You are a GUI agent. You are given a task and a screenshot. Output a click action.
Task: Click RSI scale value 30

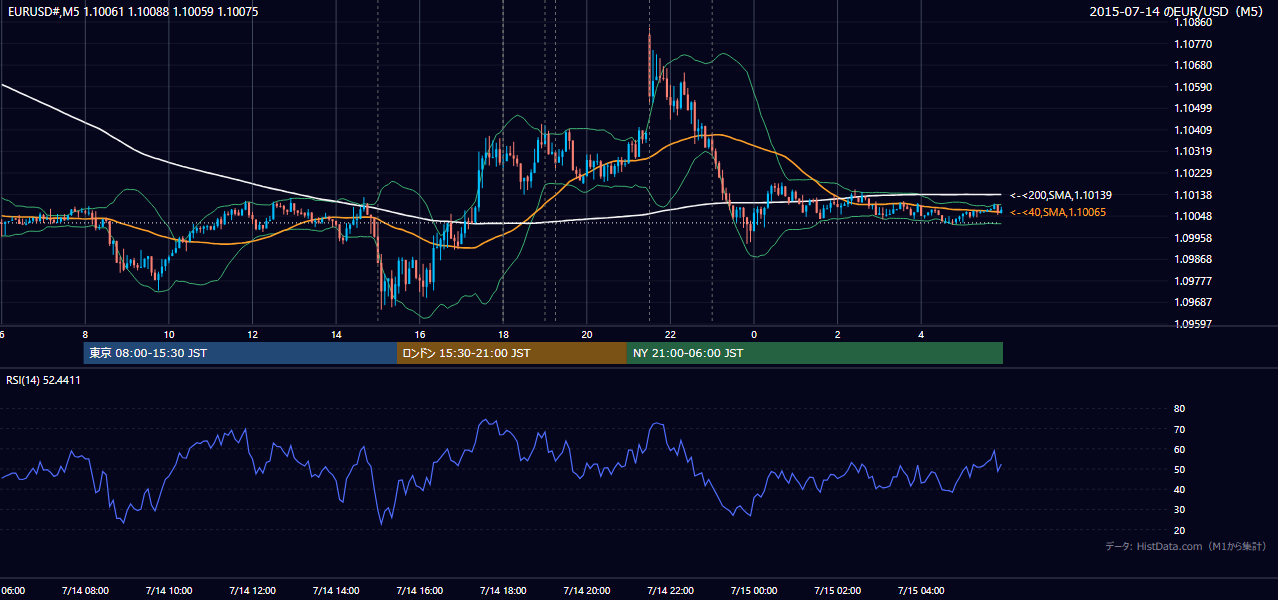[x=1180, y=510]
